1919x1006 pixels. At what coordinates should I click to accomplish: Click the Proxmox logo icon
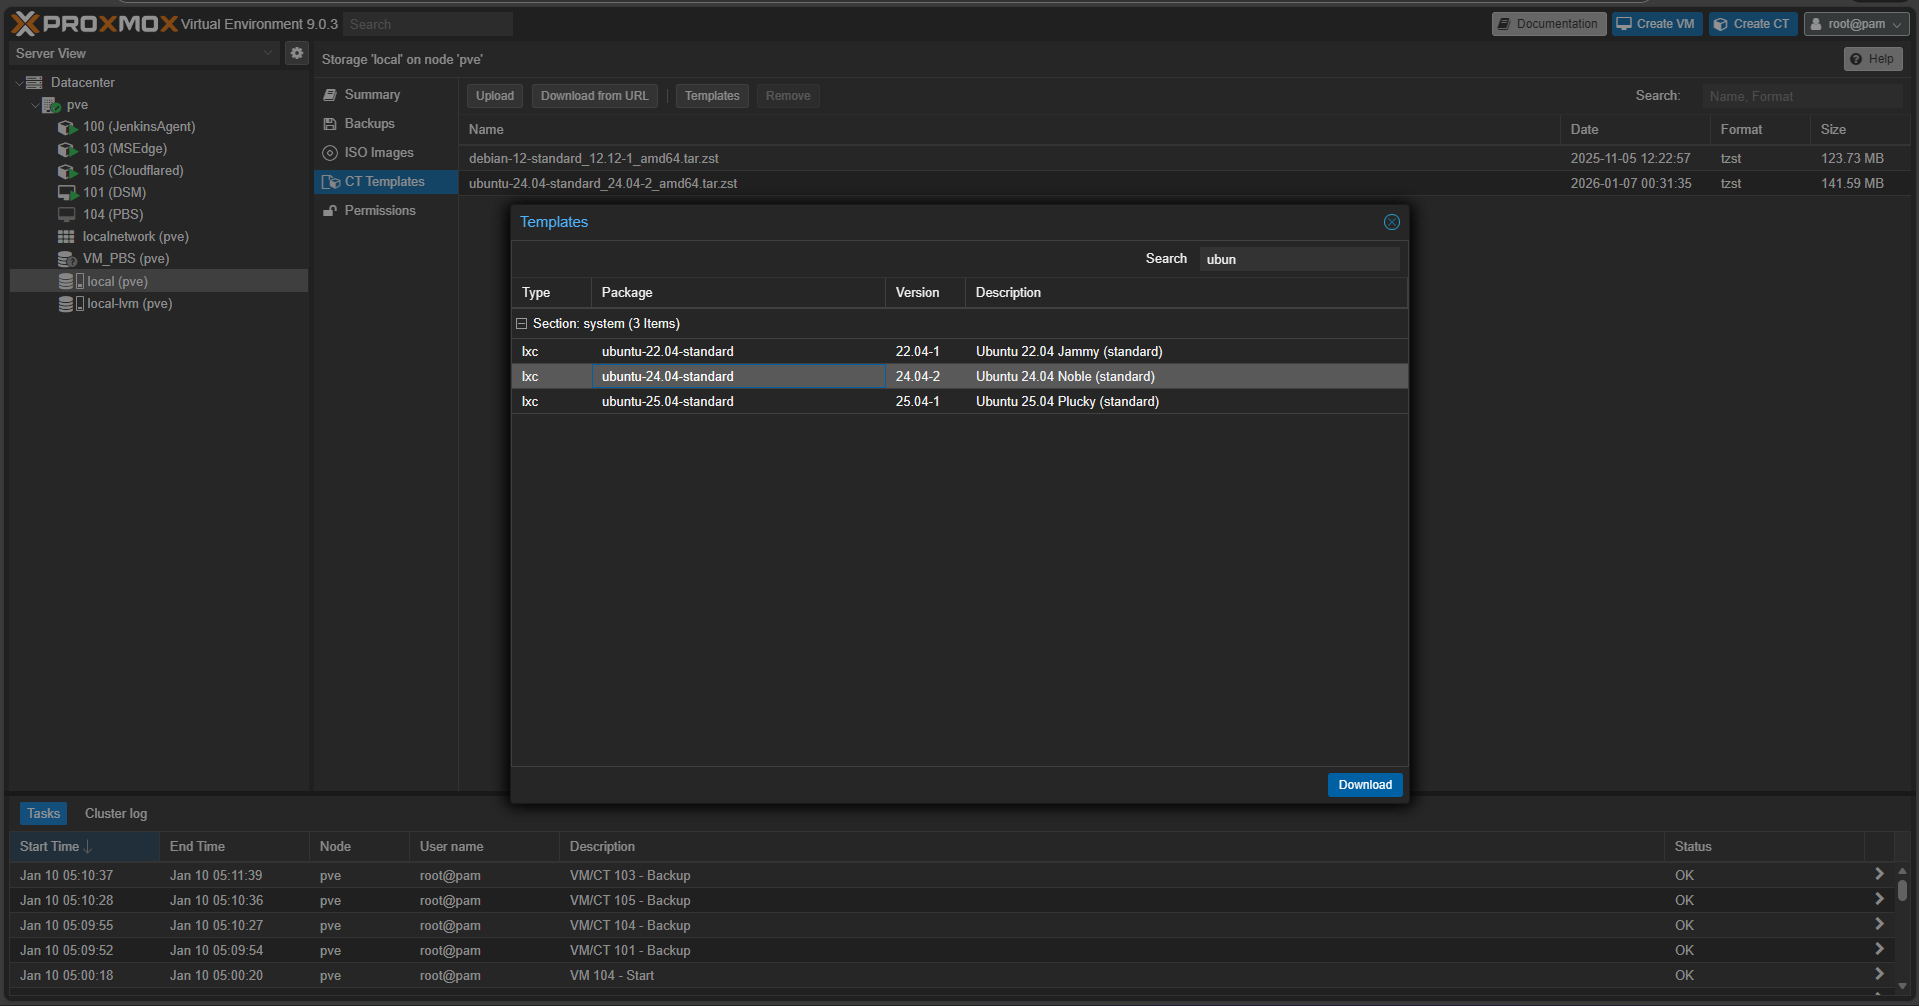(x=25, y=24)
